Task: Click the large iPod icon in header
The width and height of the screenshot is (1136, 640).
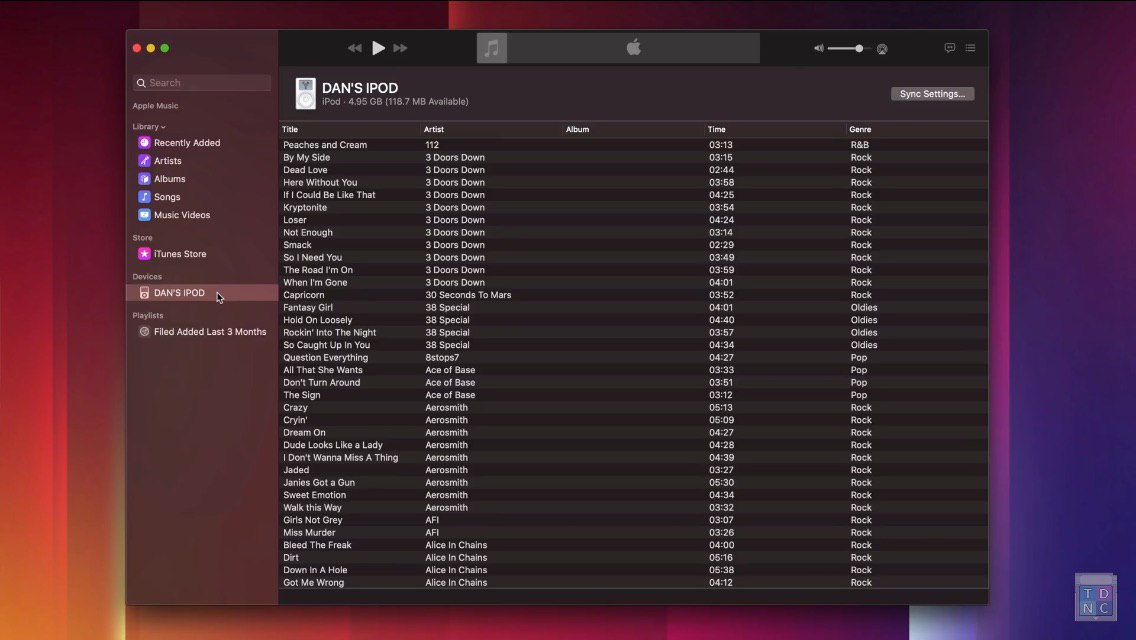Action: click(306, 93)
